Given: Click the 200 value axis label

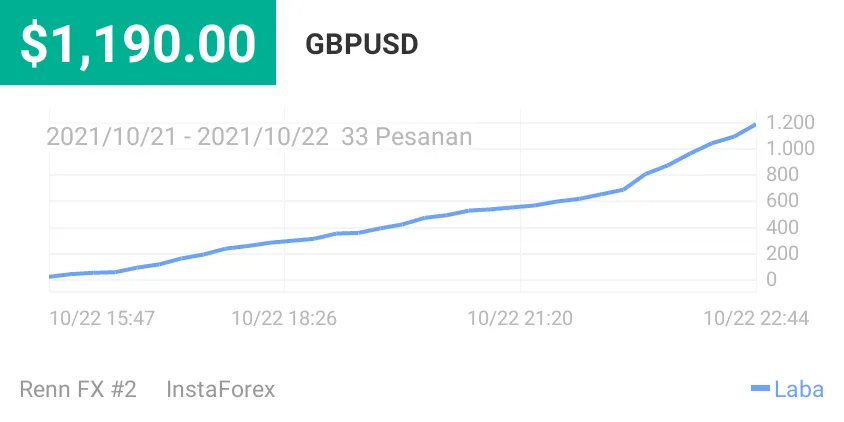Looking at the screenshot, I should (782, 254).
